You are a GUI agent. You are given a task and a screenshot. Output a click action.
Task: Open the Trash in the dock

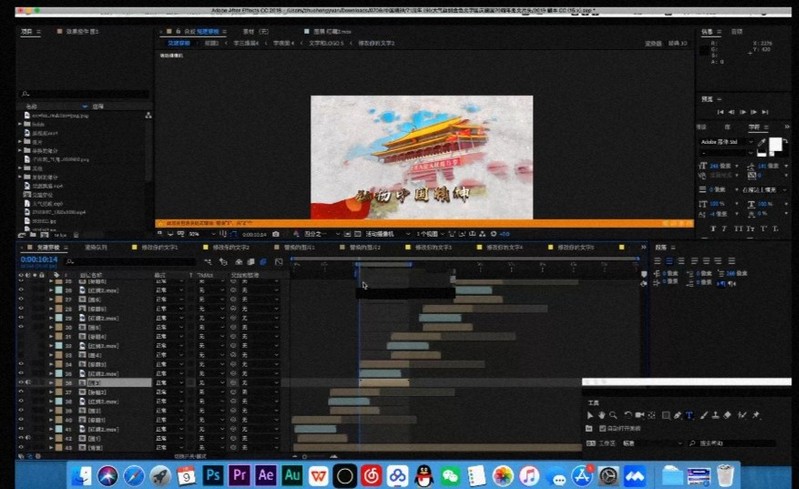725,475
